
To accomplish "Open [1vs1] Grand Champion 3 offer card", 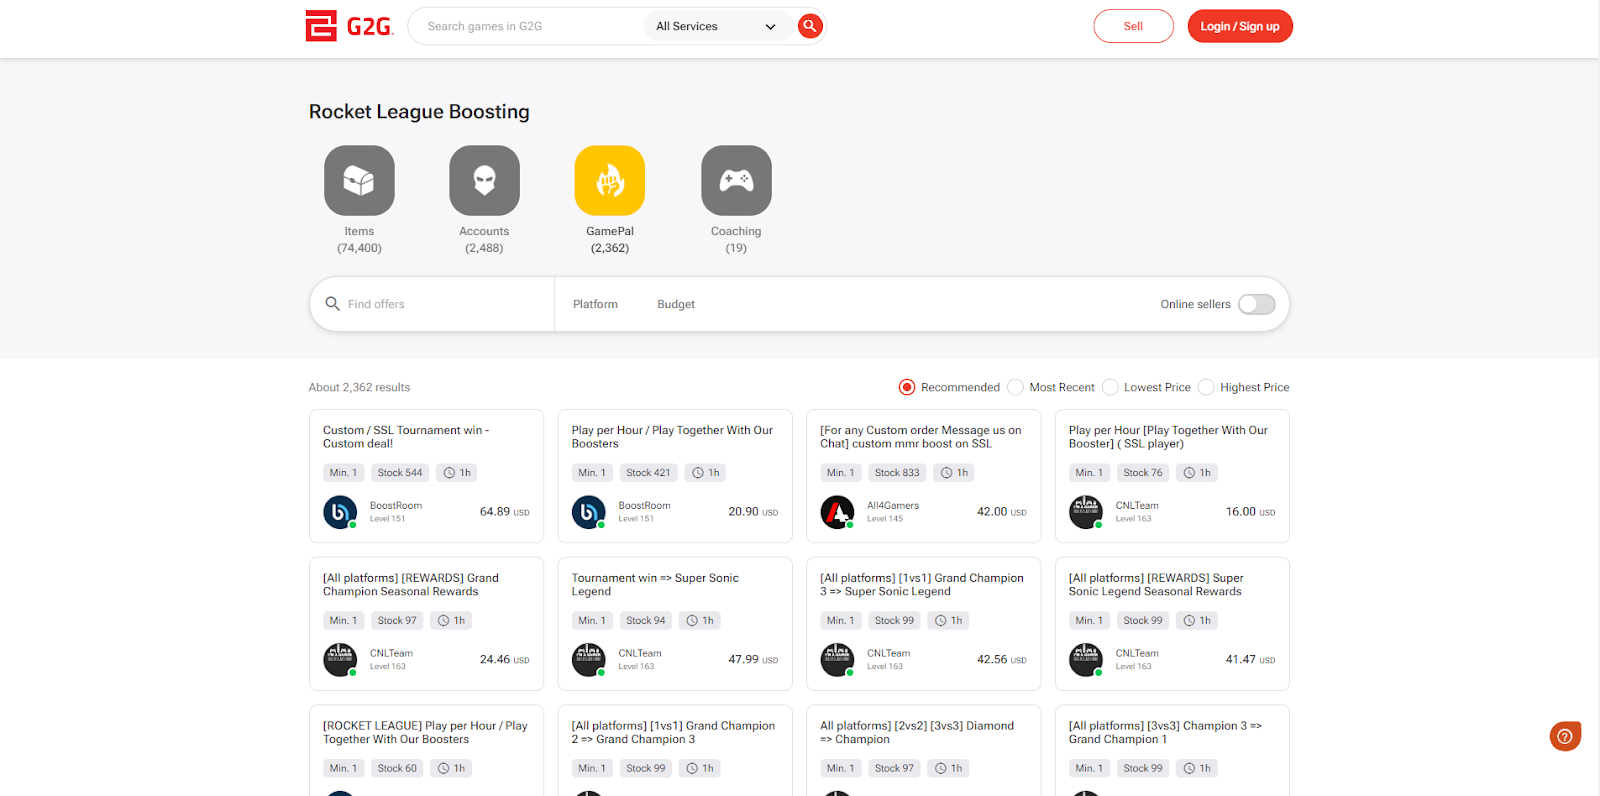I will tap(923, 624).
